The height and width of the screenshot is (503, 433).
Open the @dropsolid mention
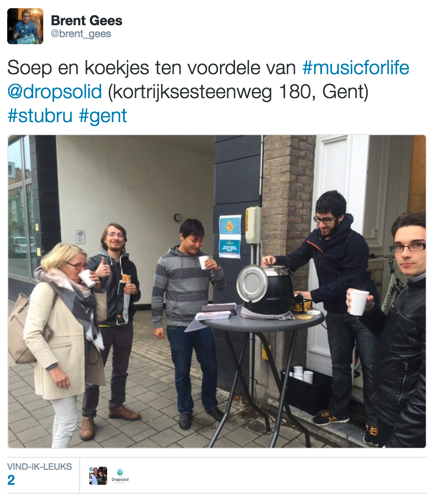(55, 92)
